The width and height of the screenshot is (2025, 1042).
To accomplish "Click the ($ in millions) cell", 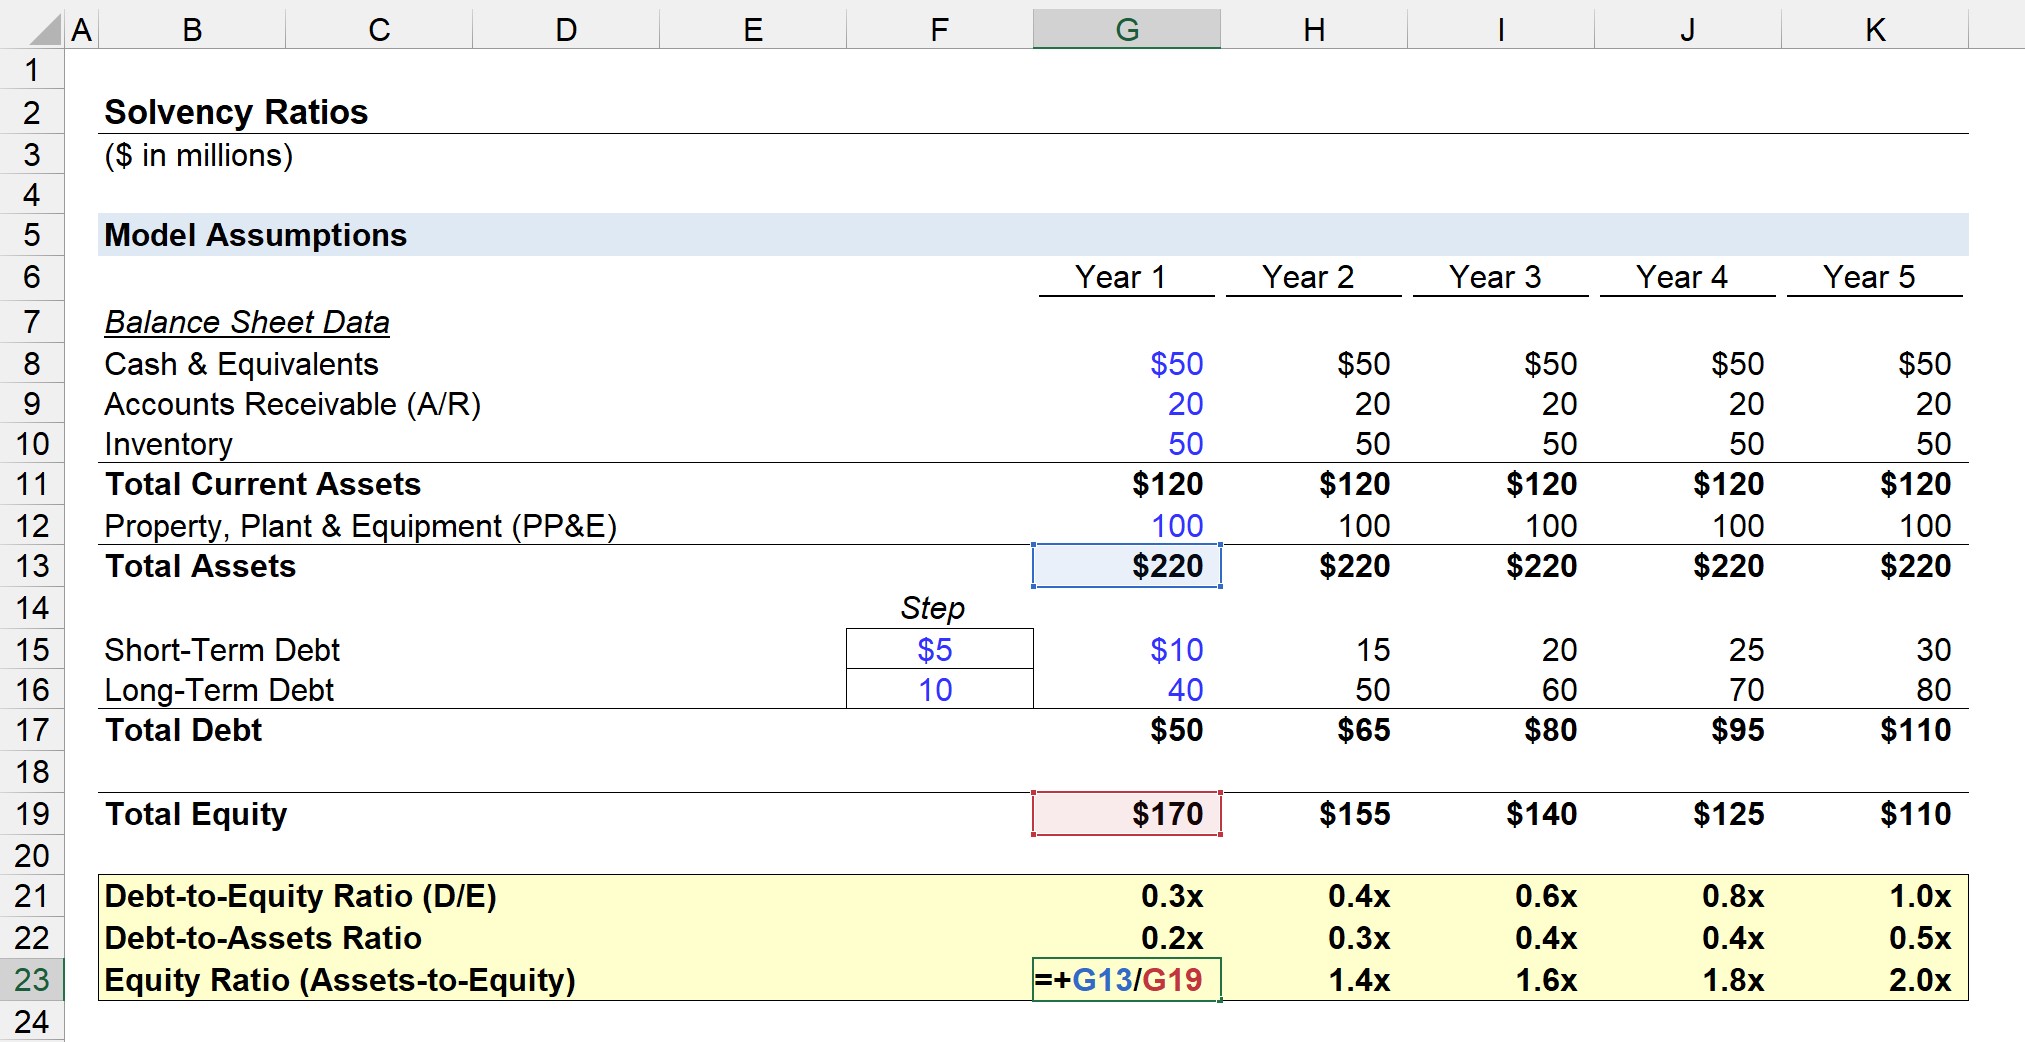I will 198,156.
